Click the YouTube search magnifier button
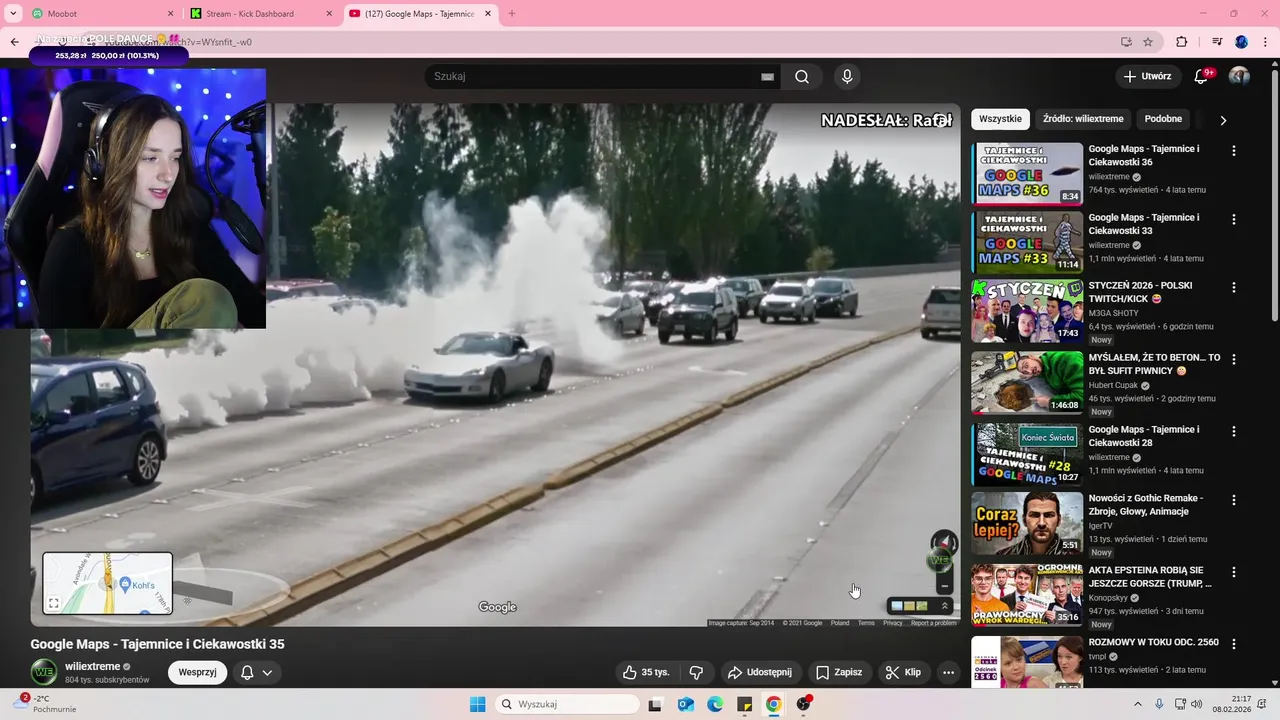Viewport: 1280px width, 720px height. 802,76
